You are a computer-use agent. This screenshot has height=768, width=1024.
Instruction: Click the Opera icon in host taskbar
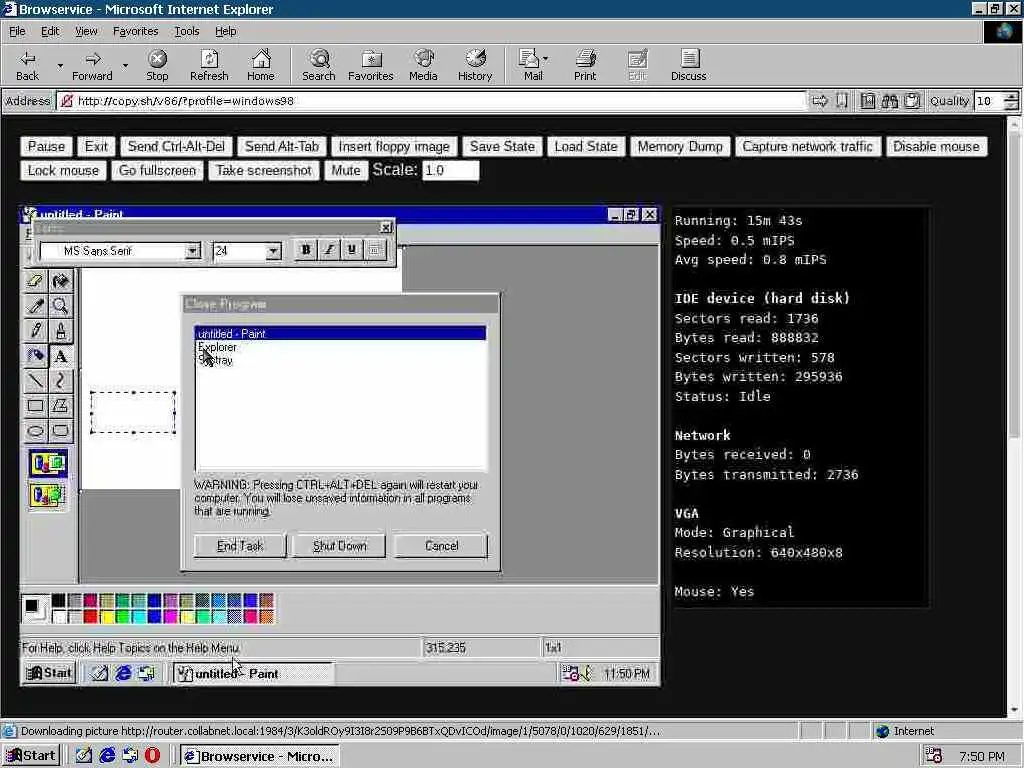152,756
